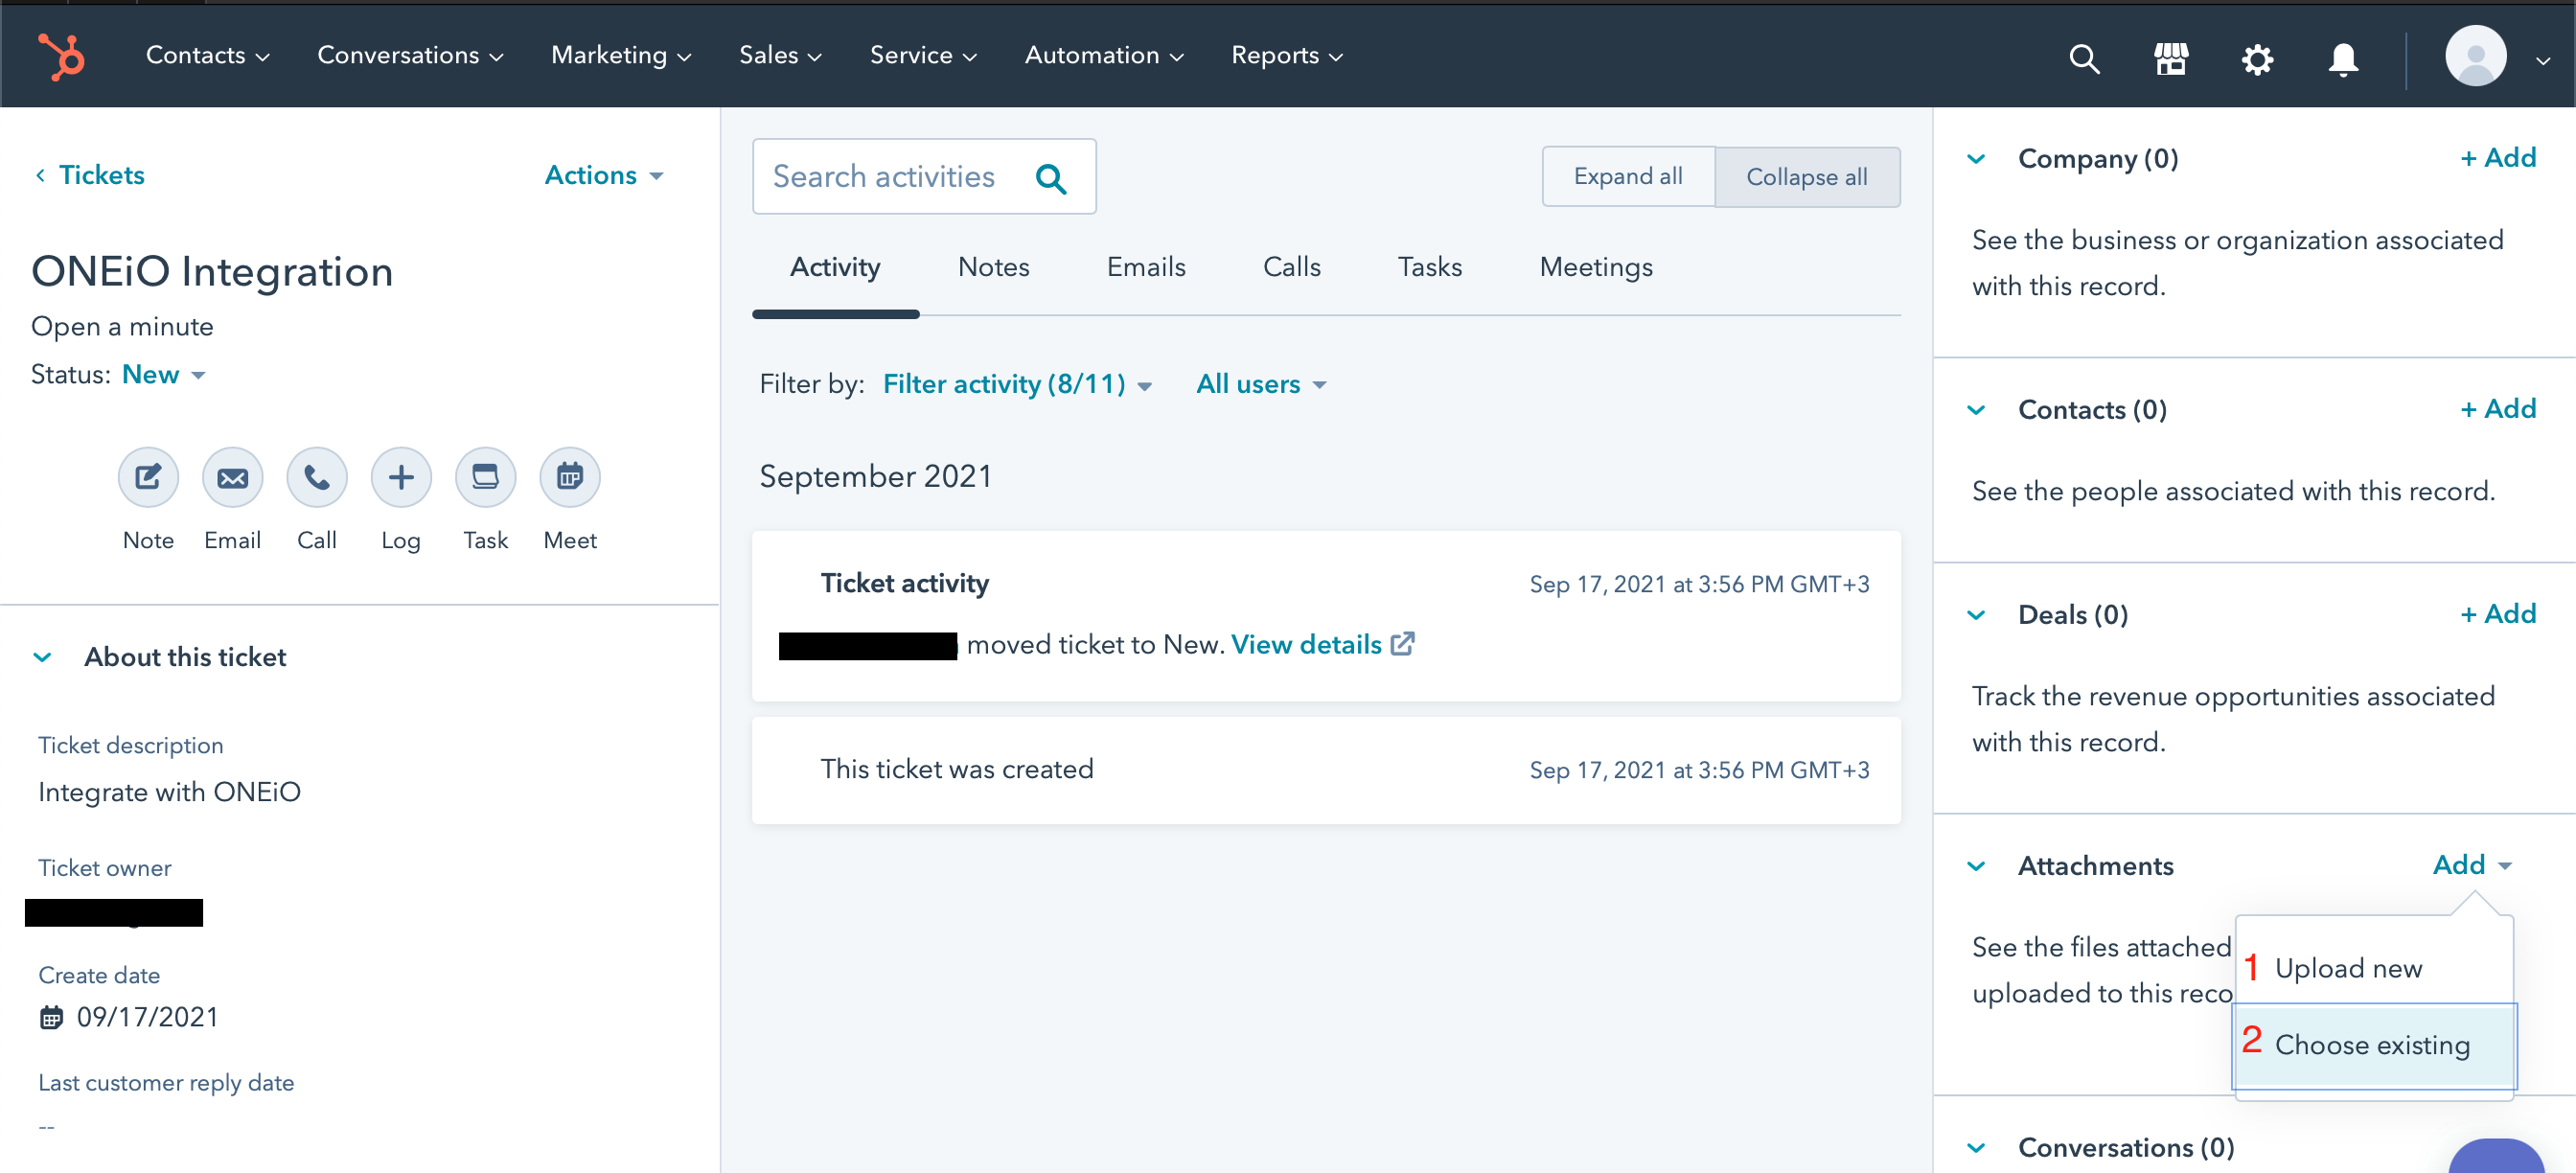Image resolution: width=2576 pixels, height=1173 pixels.
Task: Click the This ticket was created entry
Action: [x=1326, y=770]
